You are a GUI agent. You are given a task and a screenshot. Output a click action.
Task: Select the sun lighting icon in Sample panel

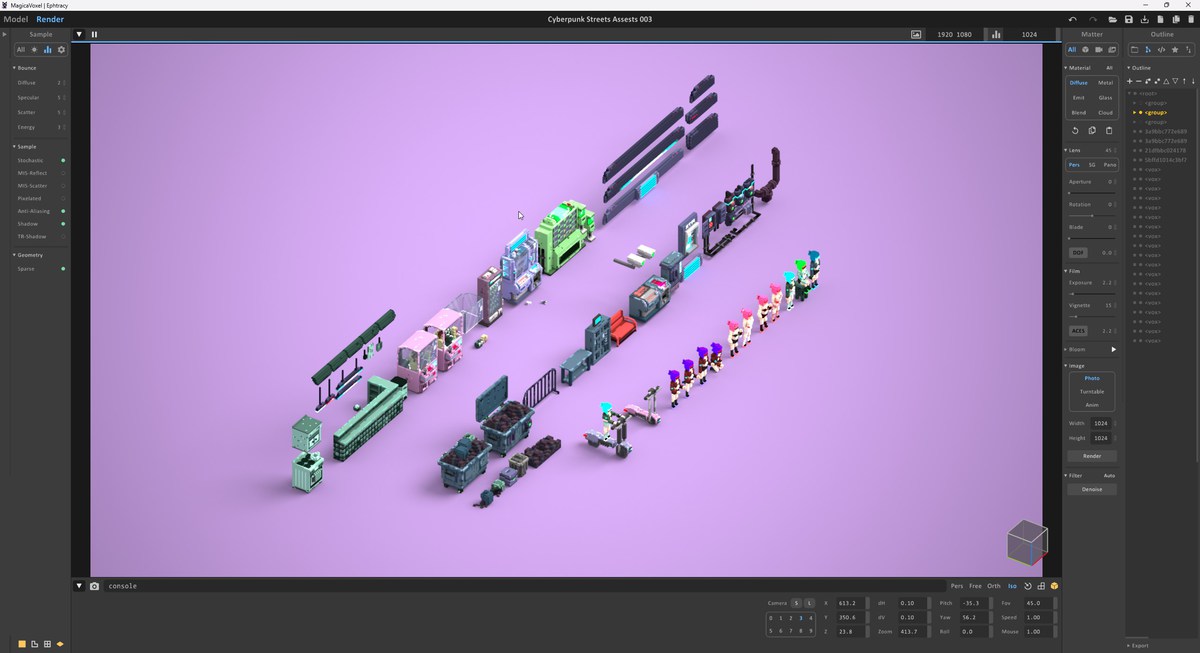[x=34, y=49]
